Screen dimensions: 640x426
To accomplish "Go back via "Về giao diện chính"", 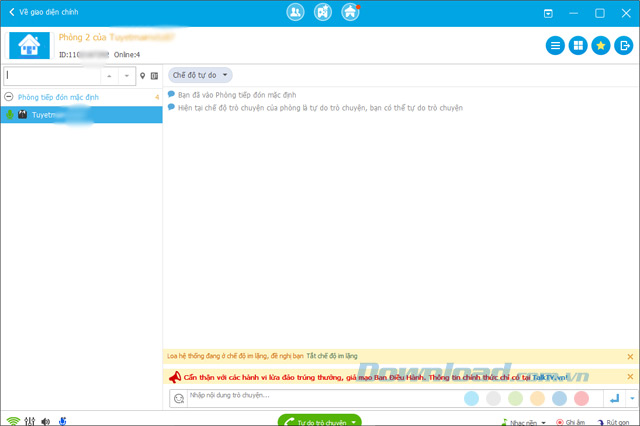I will pyautogui.click(x=43, y=12).
